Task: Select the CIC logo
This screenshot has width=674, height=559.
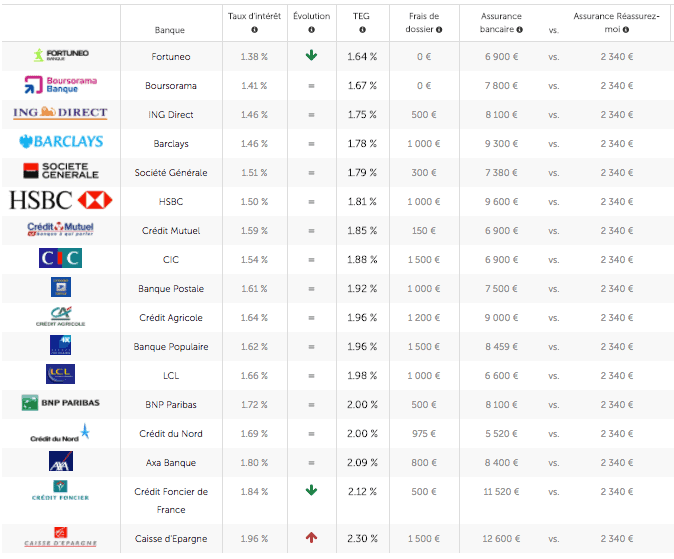Action: tap(60, 259)
